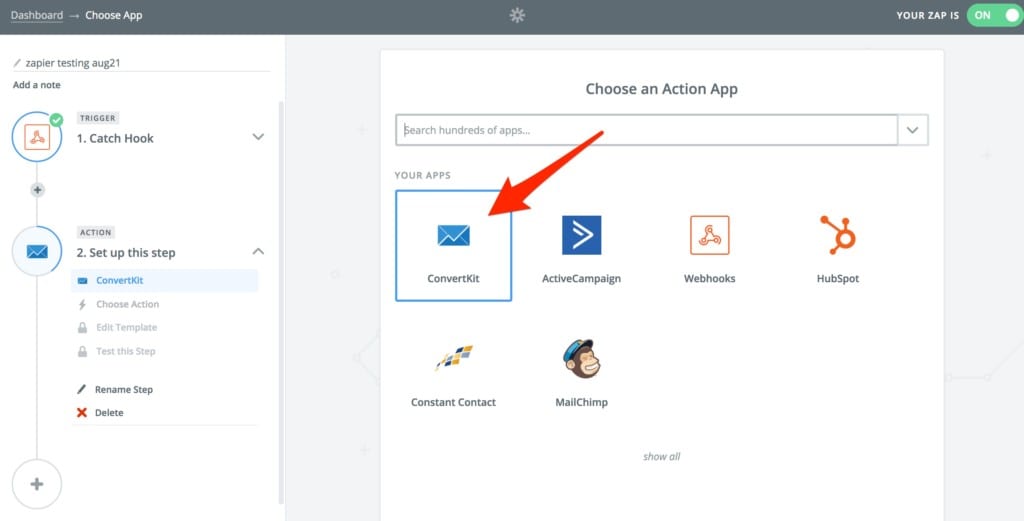This screenshot has height=521, width=1024.
Task: Open Test this Step in sidebar
Action: (x=125, y=351)
